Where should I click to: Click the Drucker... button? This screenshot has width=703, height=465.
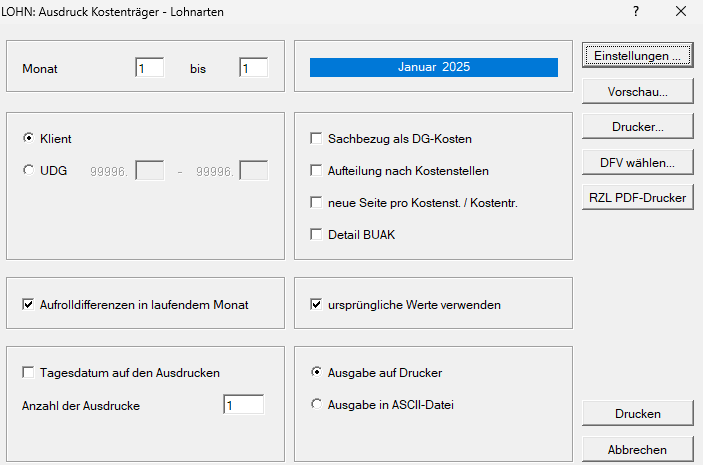[637, 127]
